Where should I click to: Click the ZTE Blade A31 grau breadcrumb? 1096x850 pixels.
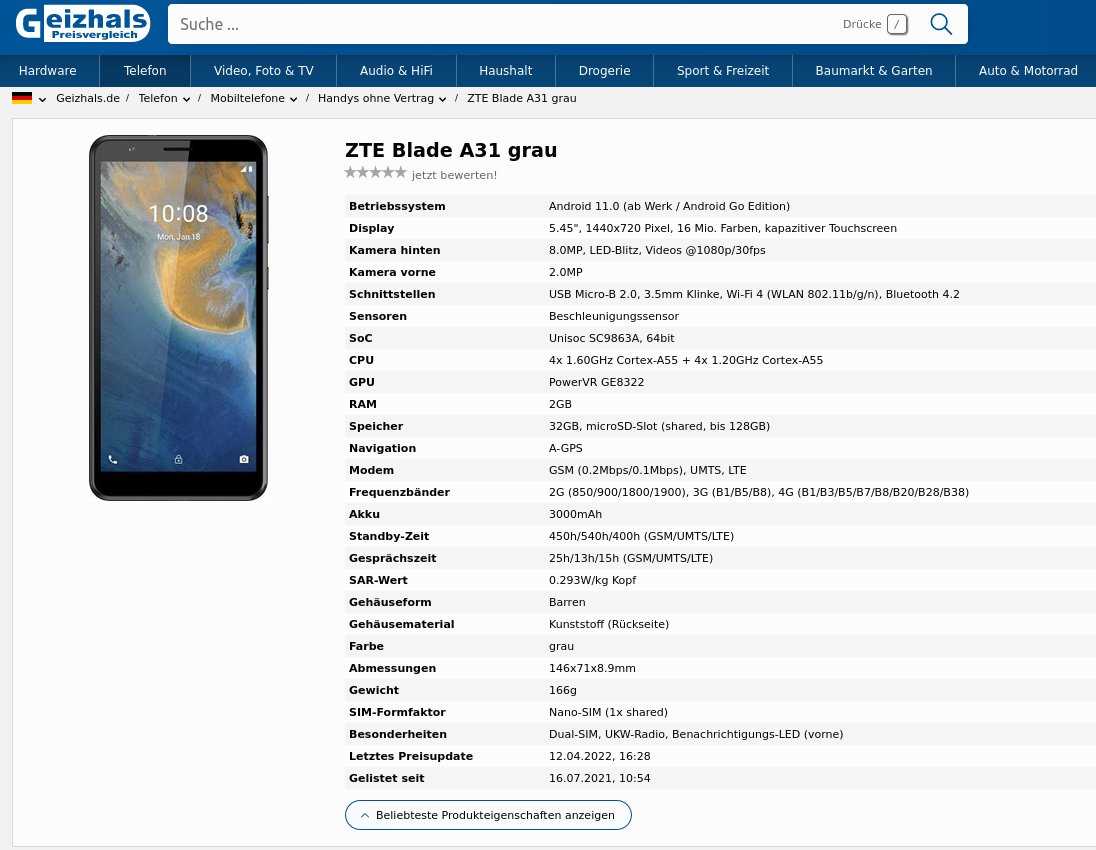click(521, 99)
